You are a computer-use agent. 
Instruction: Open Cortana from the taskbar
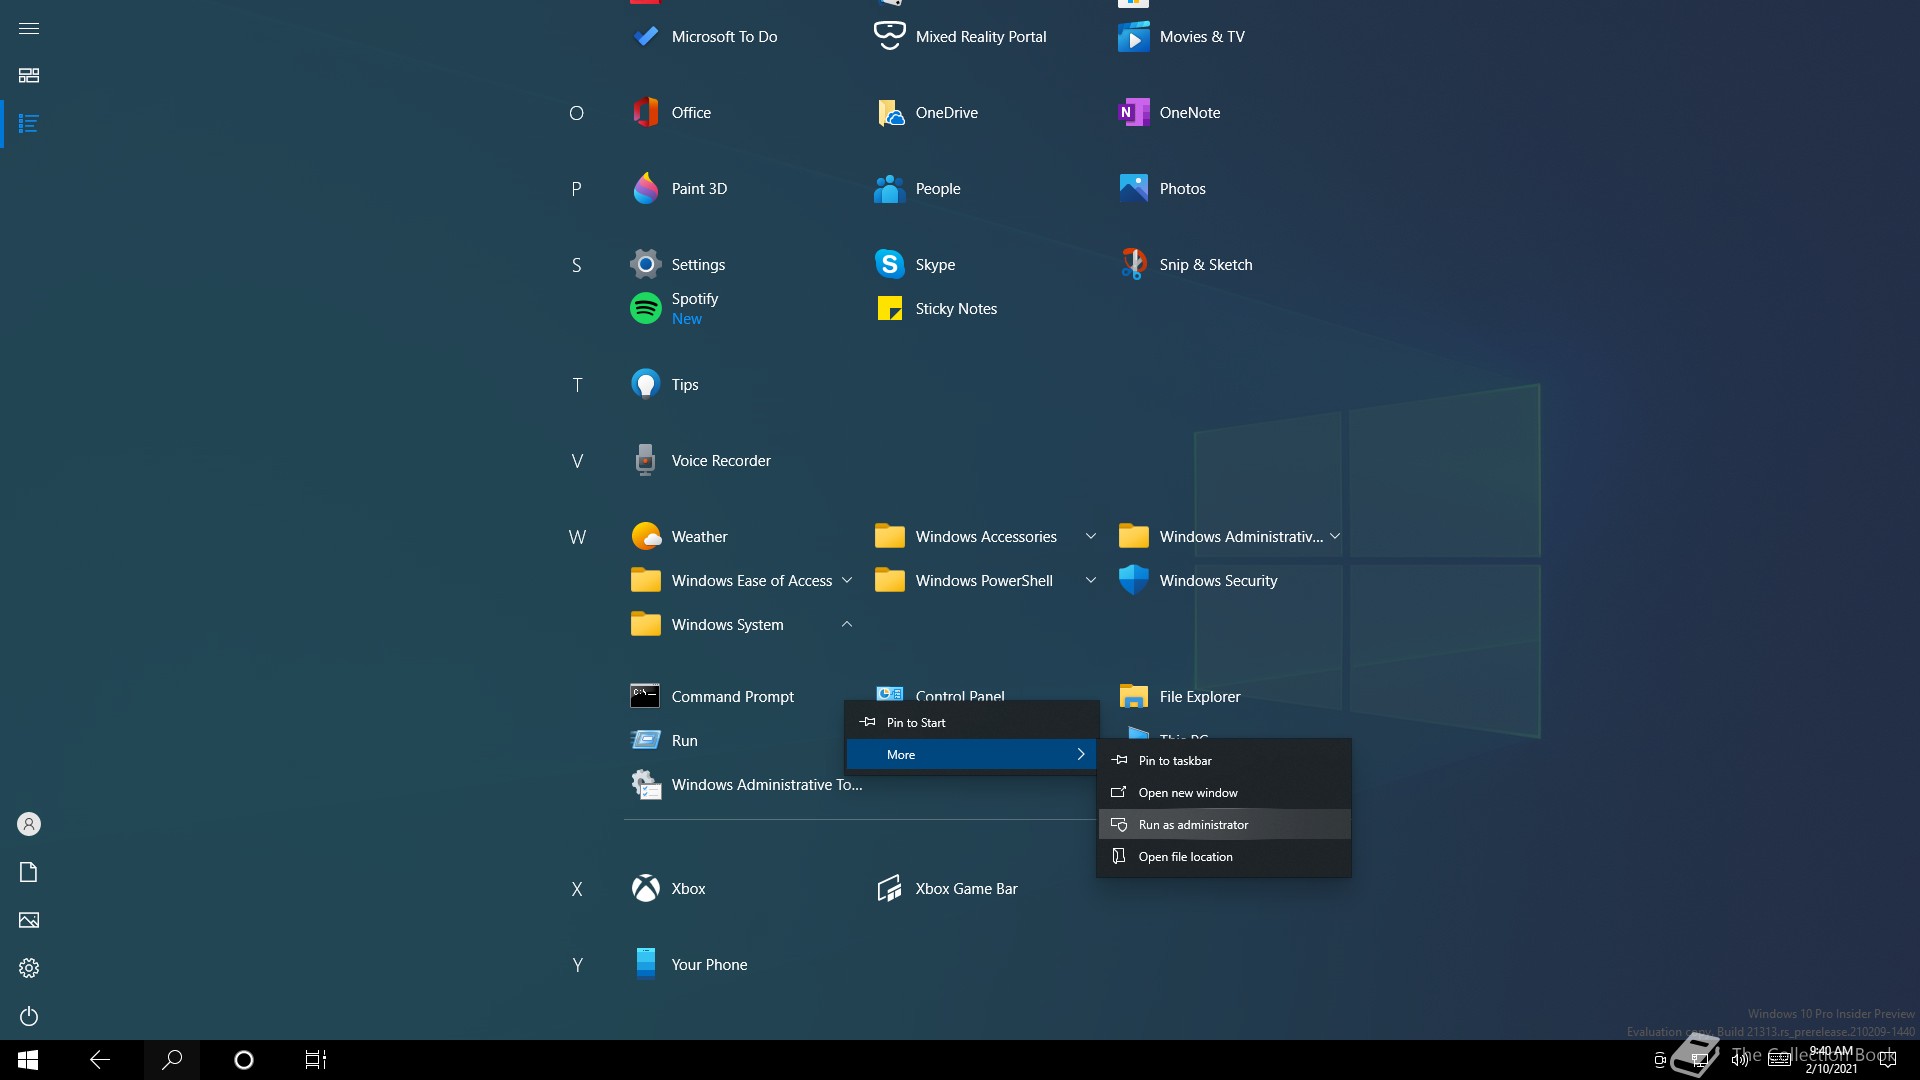pos(244,1060)
